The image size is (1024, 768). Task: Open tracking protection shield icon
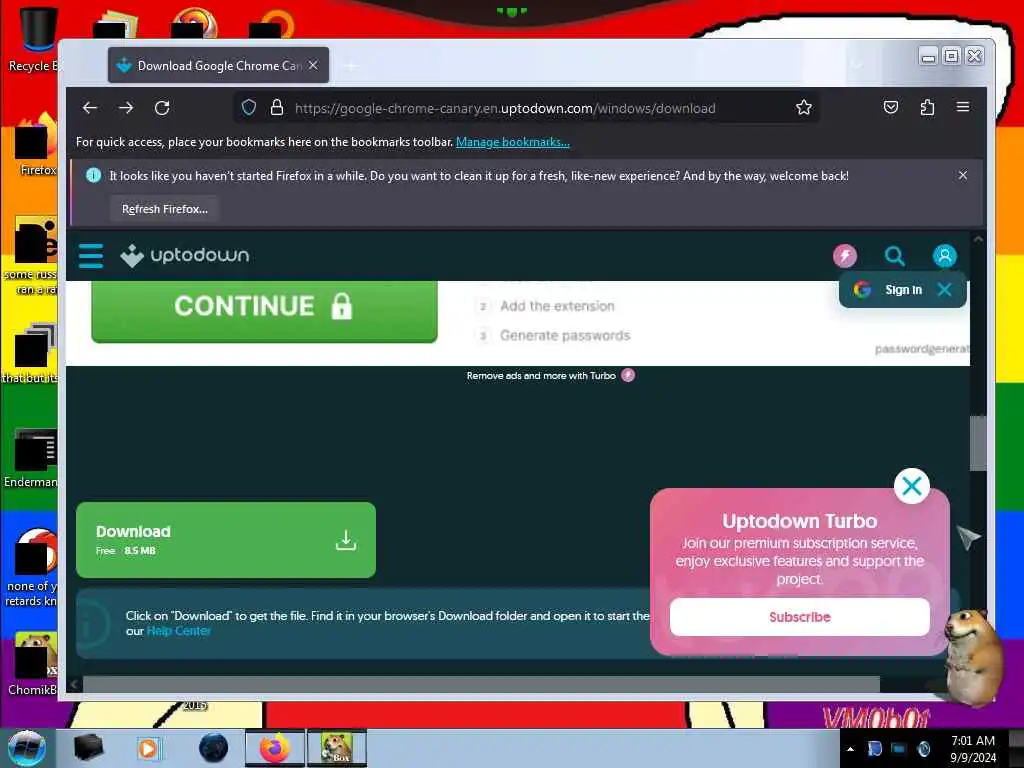pos(249,108)
